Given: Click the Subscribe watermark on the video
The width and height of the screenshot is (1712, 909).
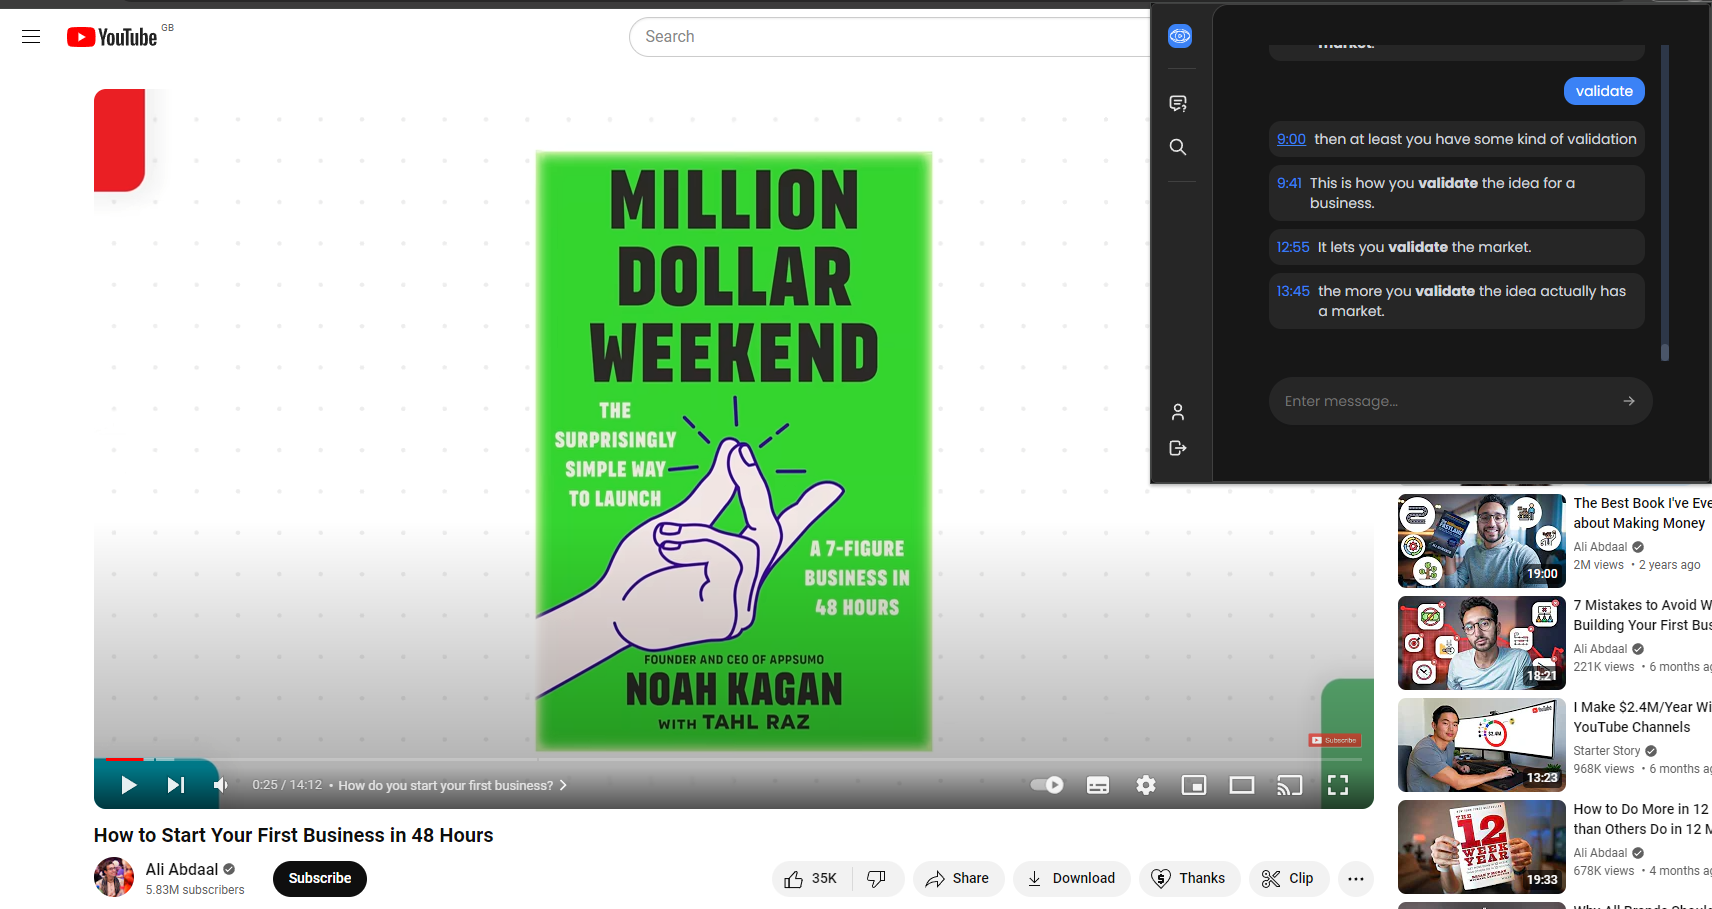Looking at the screenshot, I should coord(1335,740).
